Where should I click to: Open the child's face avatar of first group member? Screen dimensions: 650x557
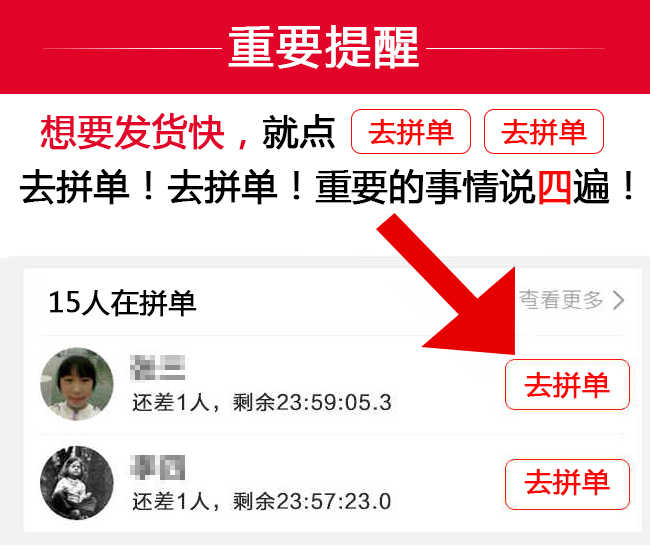(77, 384)
